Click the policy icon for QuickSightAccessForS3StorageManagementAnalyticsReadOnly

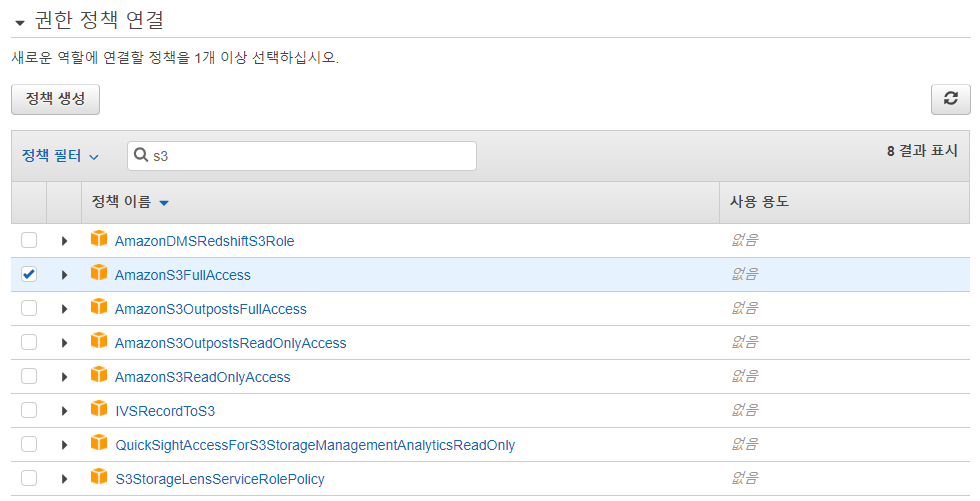tap(99, 443)
